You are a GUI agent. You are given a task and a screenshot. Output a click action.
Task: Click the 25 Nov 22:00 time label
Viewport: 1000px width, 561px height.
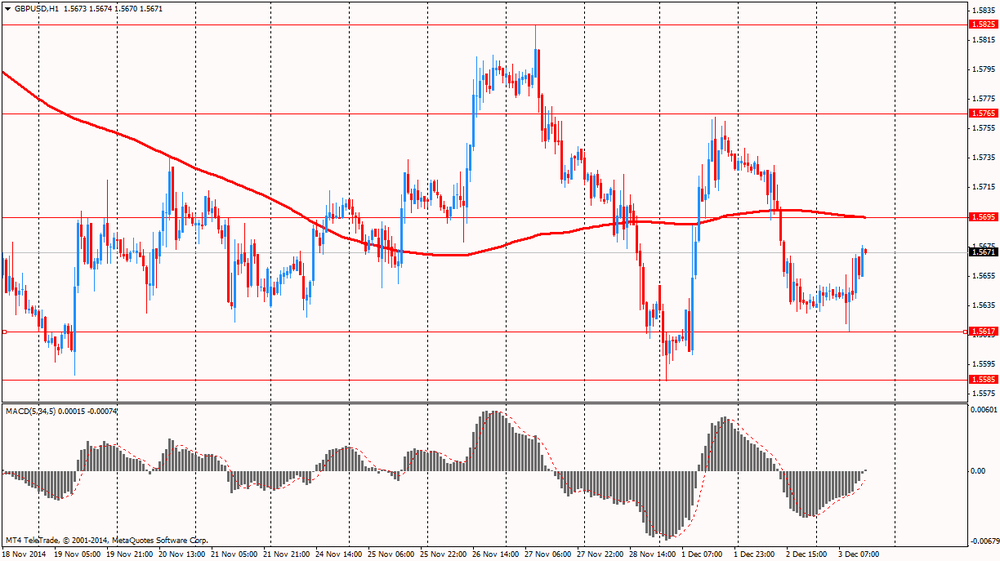pos(443,555)
